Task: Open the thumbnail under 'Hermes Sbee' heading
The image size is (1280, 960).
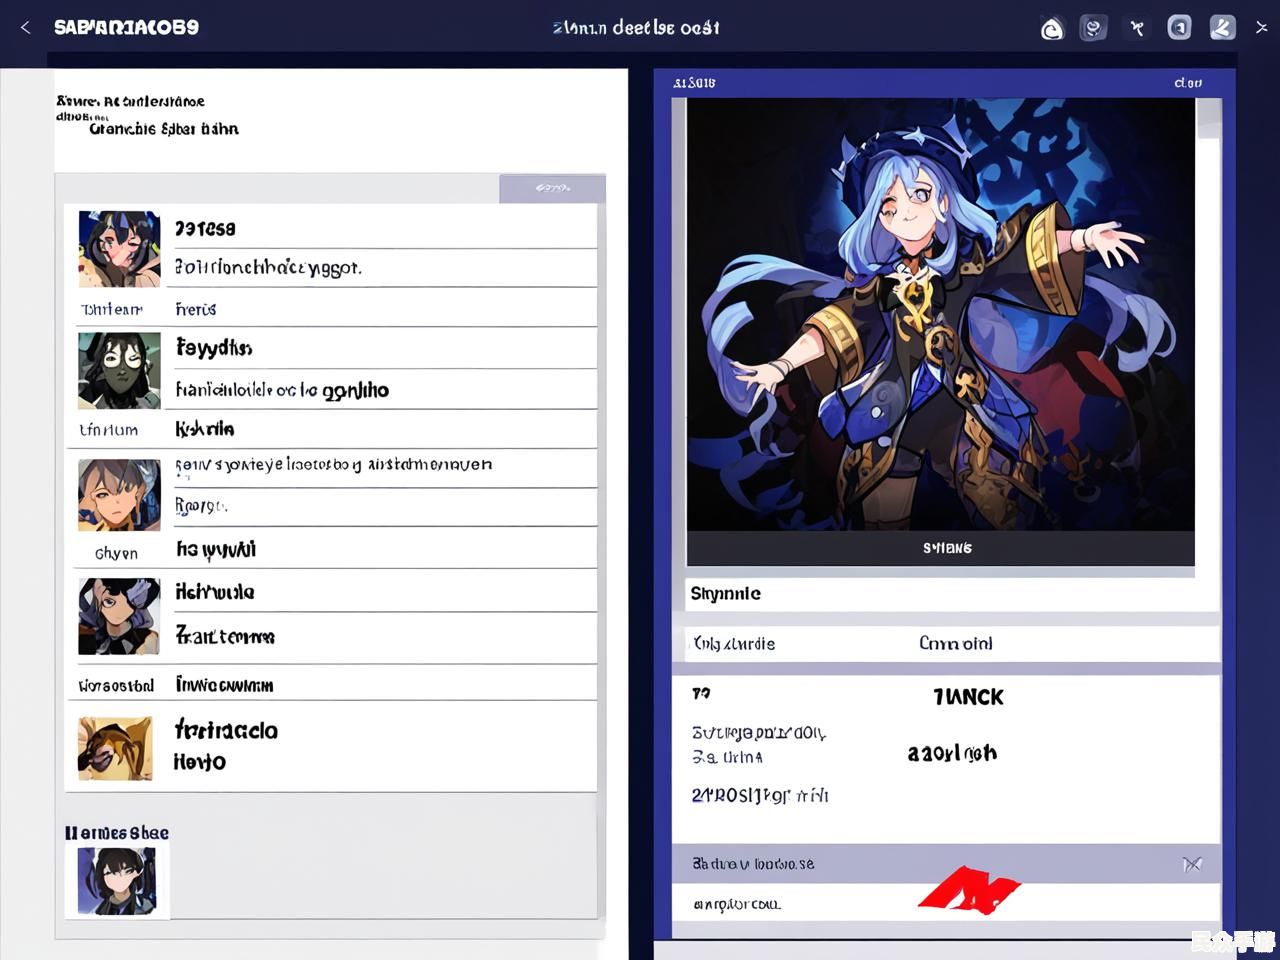Action: (x=117, y=881)
